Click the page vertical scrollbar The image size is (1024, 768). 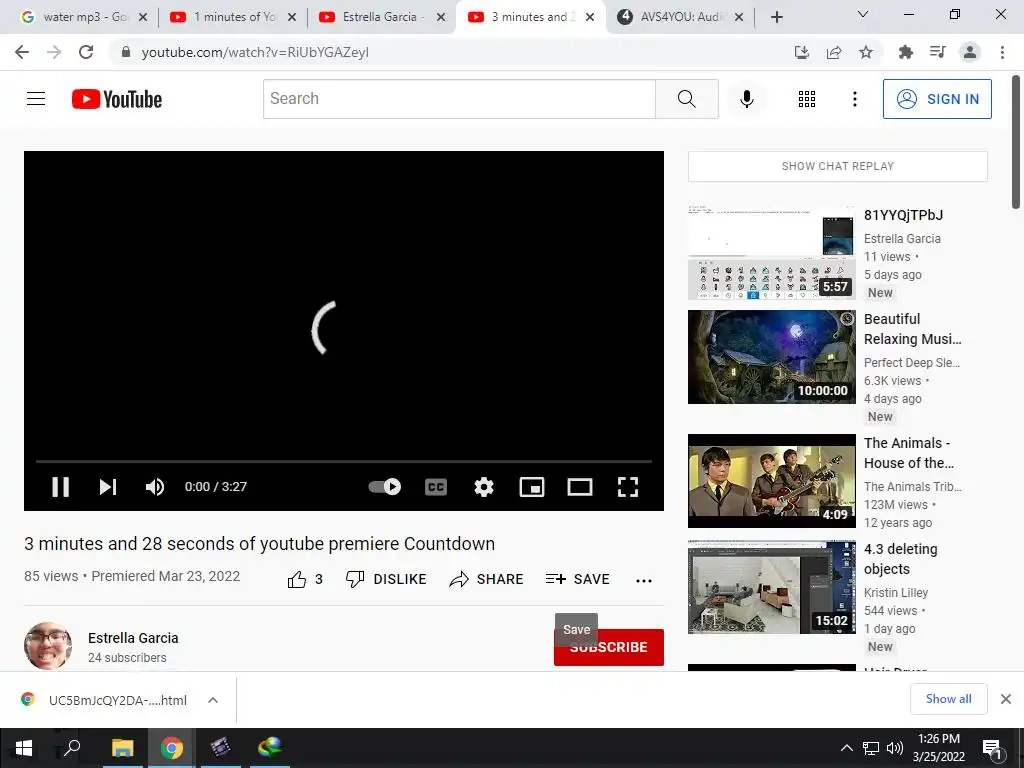click(x=1016, y=142)
